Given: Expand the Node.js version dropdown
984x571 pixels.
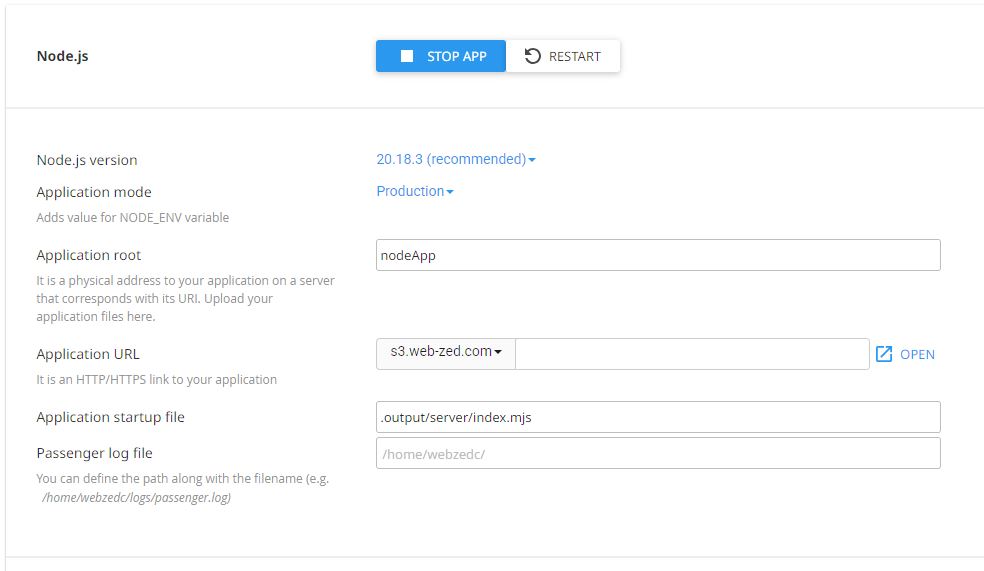Looking at the screenshot, I should [x=455, y=159].
